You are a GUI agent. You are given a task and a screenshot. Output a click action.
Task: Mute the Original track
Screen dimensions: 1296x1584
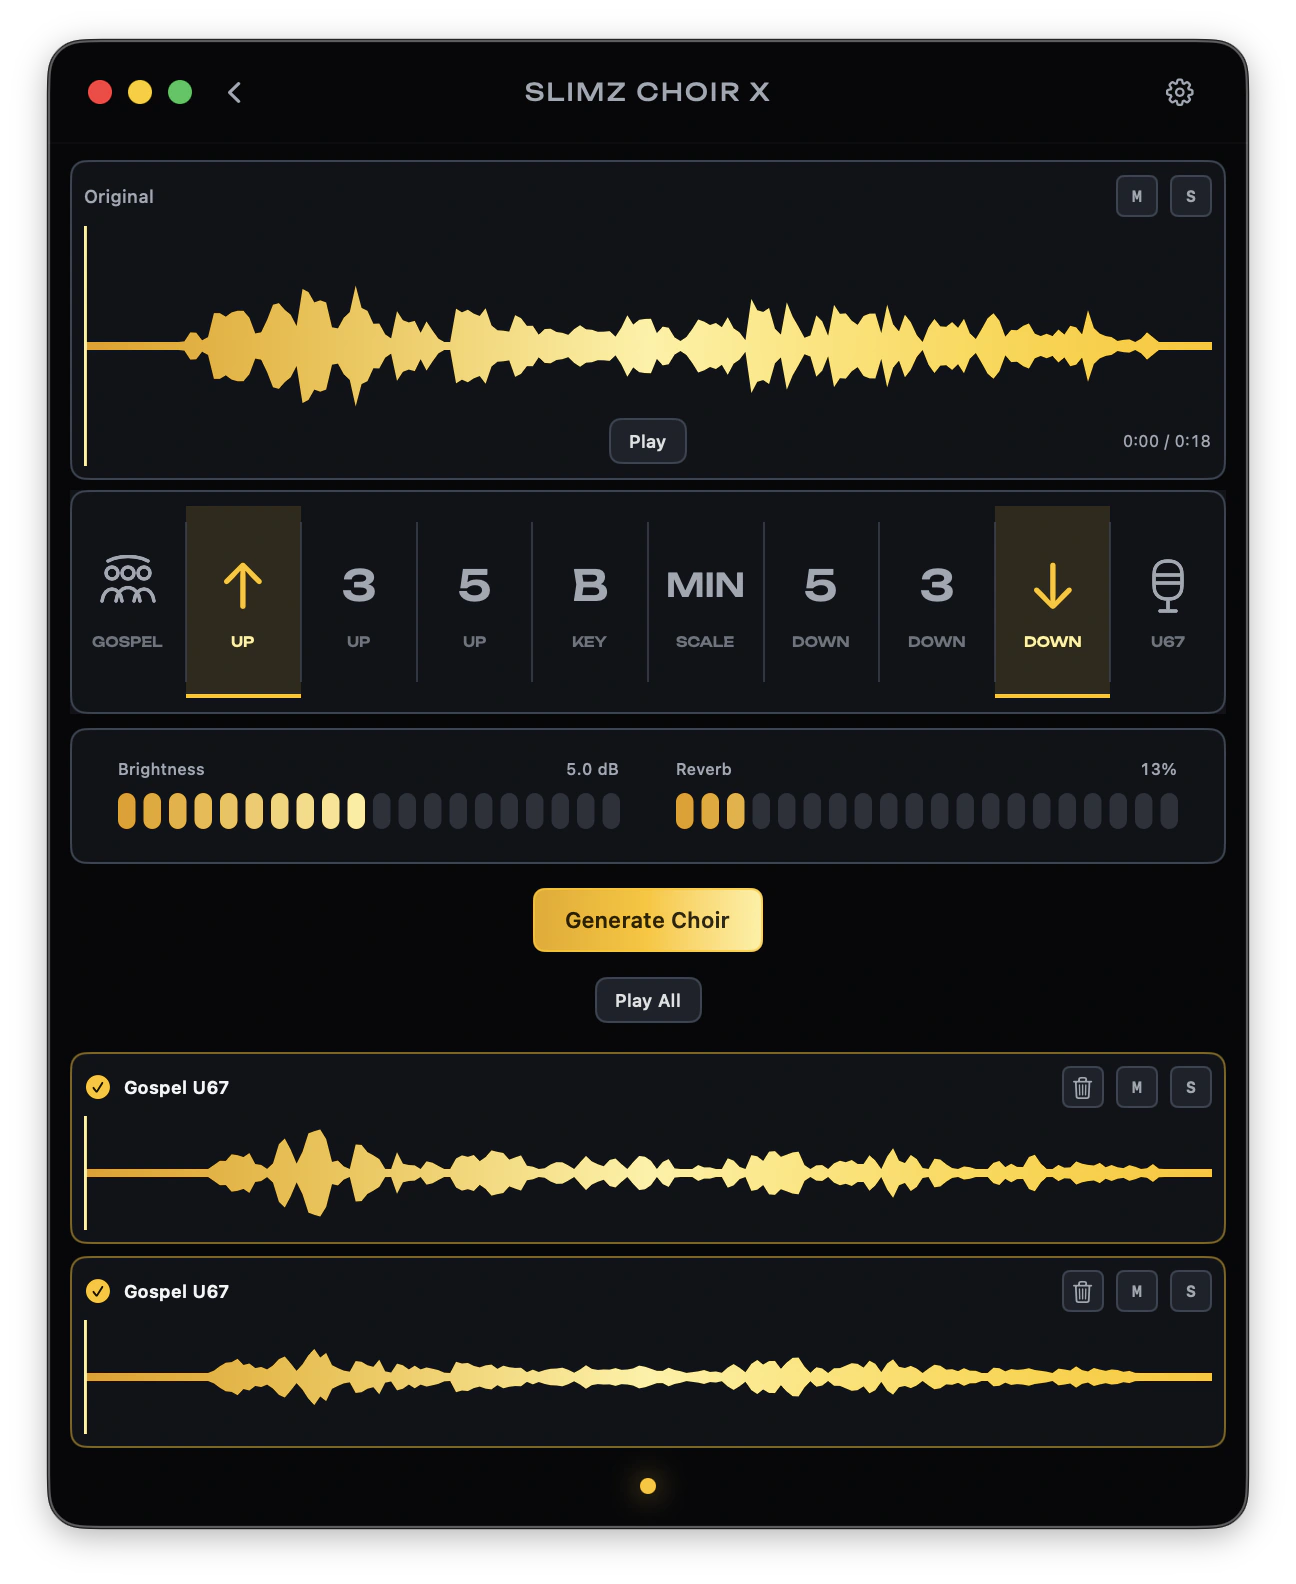coord(1137,196)
